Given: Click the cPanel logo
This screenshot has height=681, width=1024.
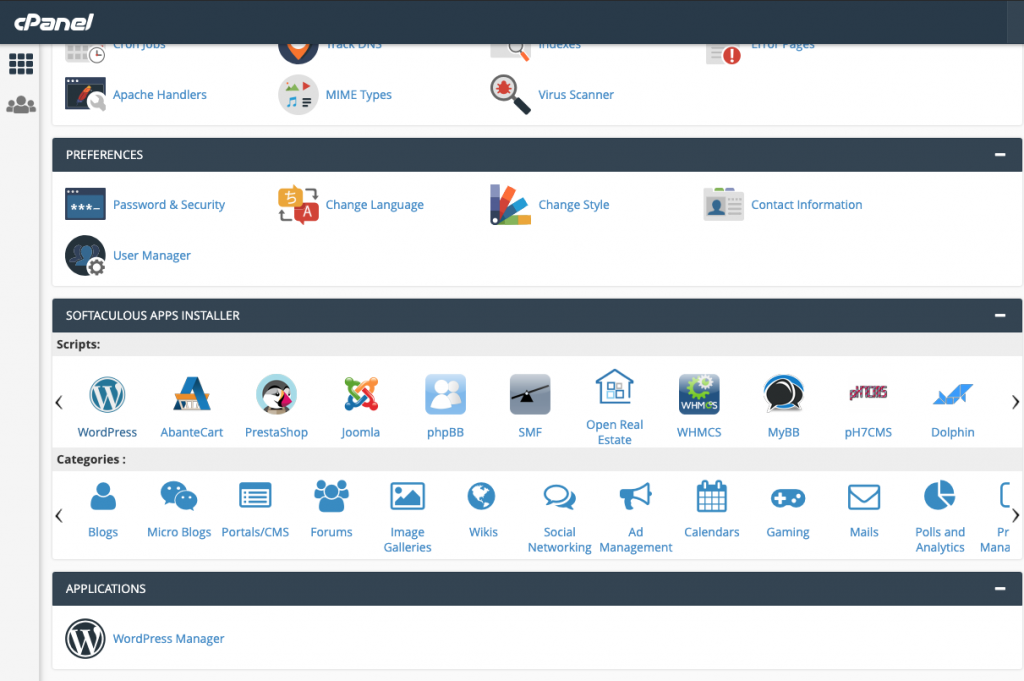Looking at the screenshot, I should pyautogui.click(x=54, y=22).
